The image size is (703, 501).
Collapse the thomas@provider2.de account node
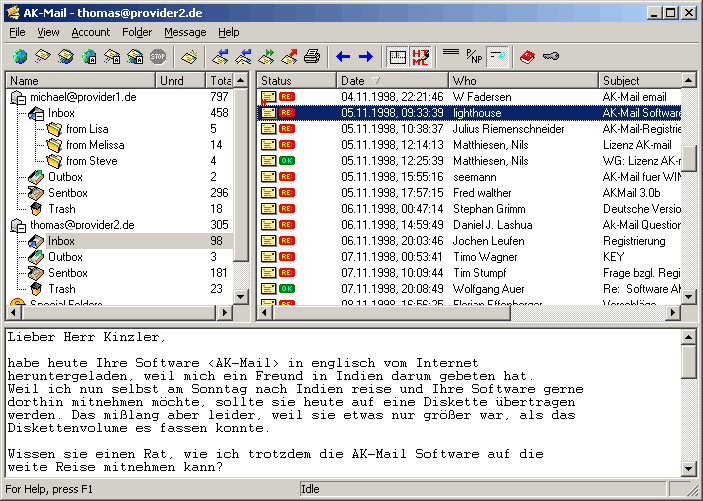[21, 228]
